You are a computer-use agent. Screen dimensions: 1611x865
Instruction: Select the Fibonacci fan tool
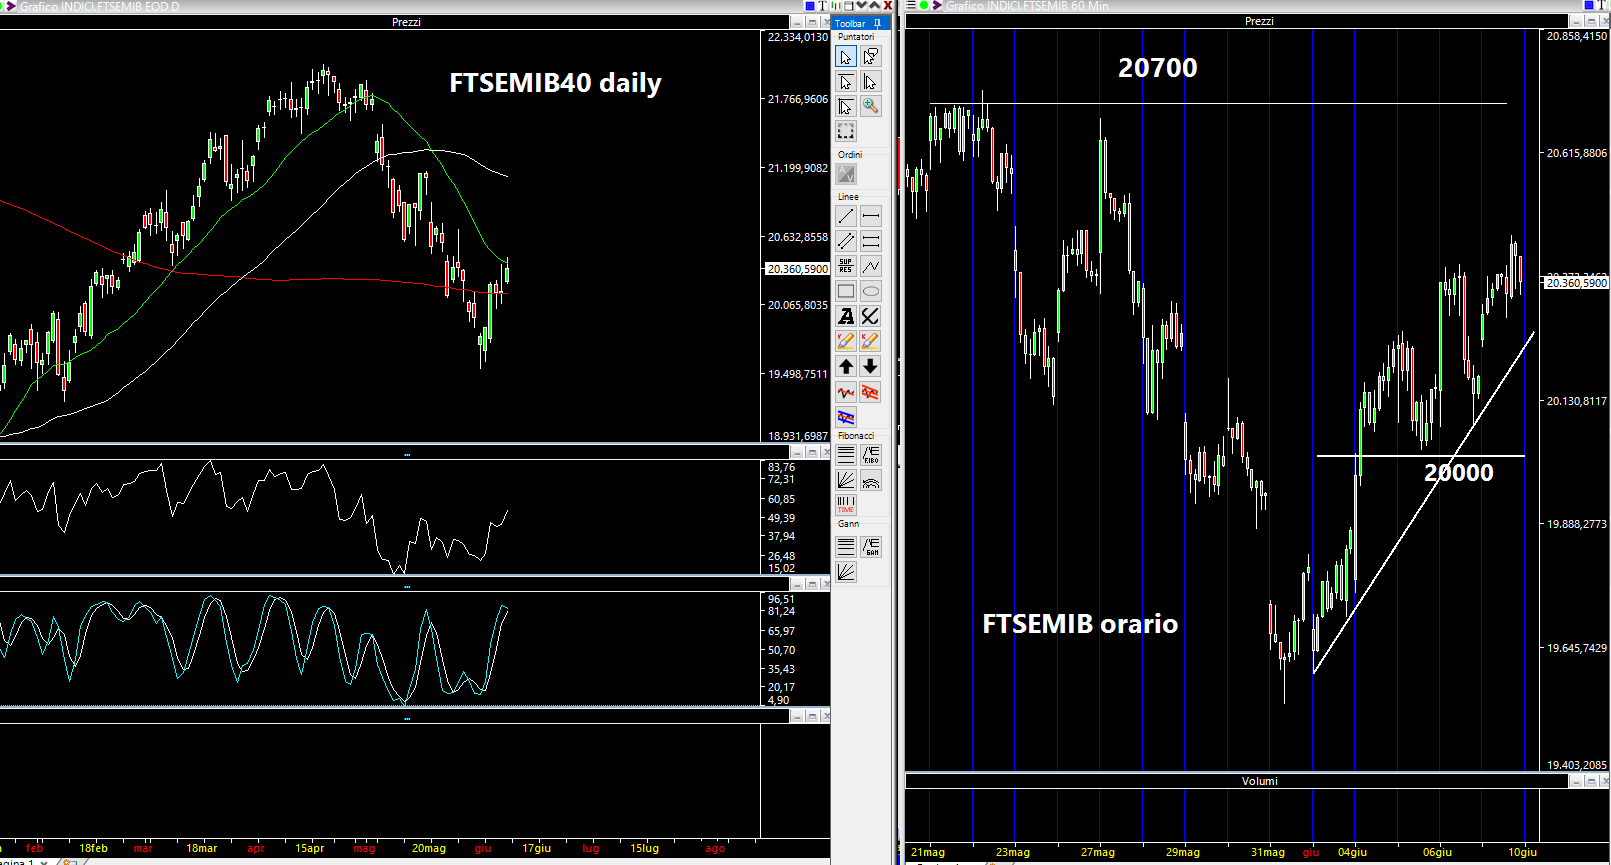[846, 480]
